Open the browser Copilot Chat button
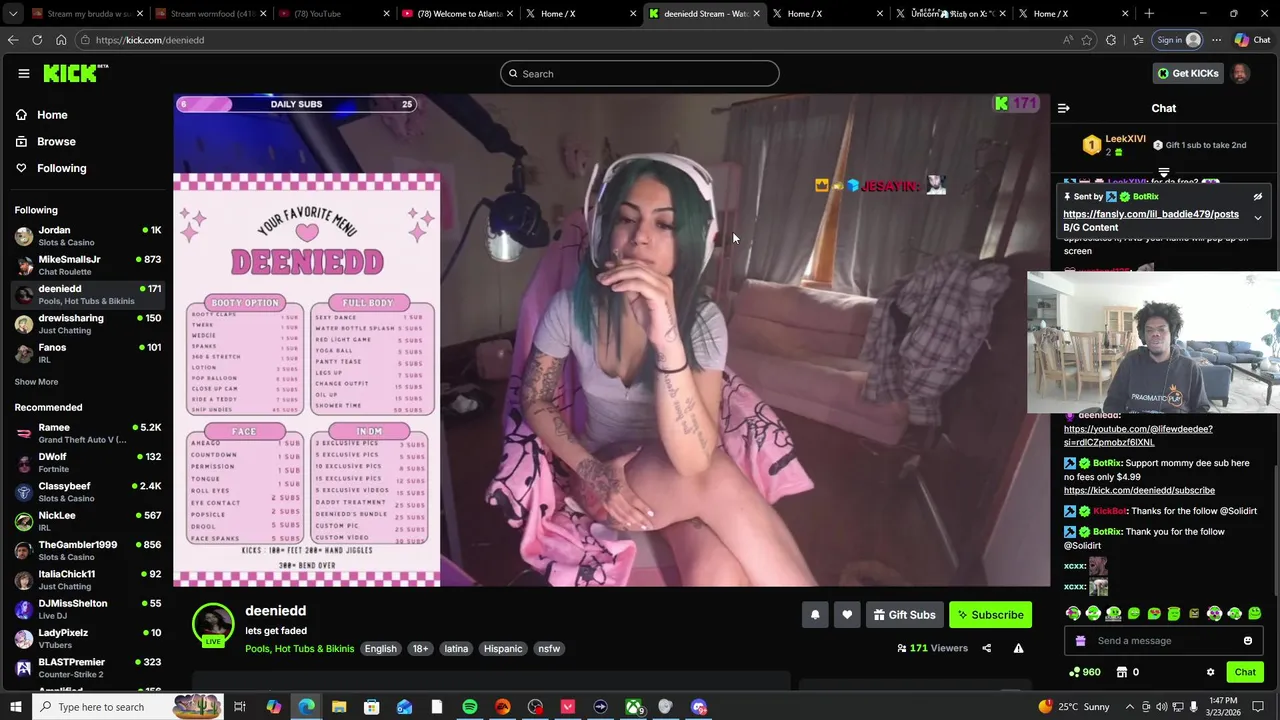 click(x=1252, y=40)
